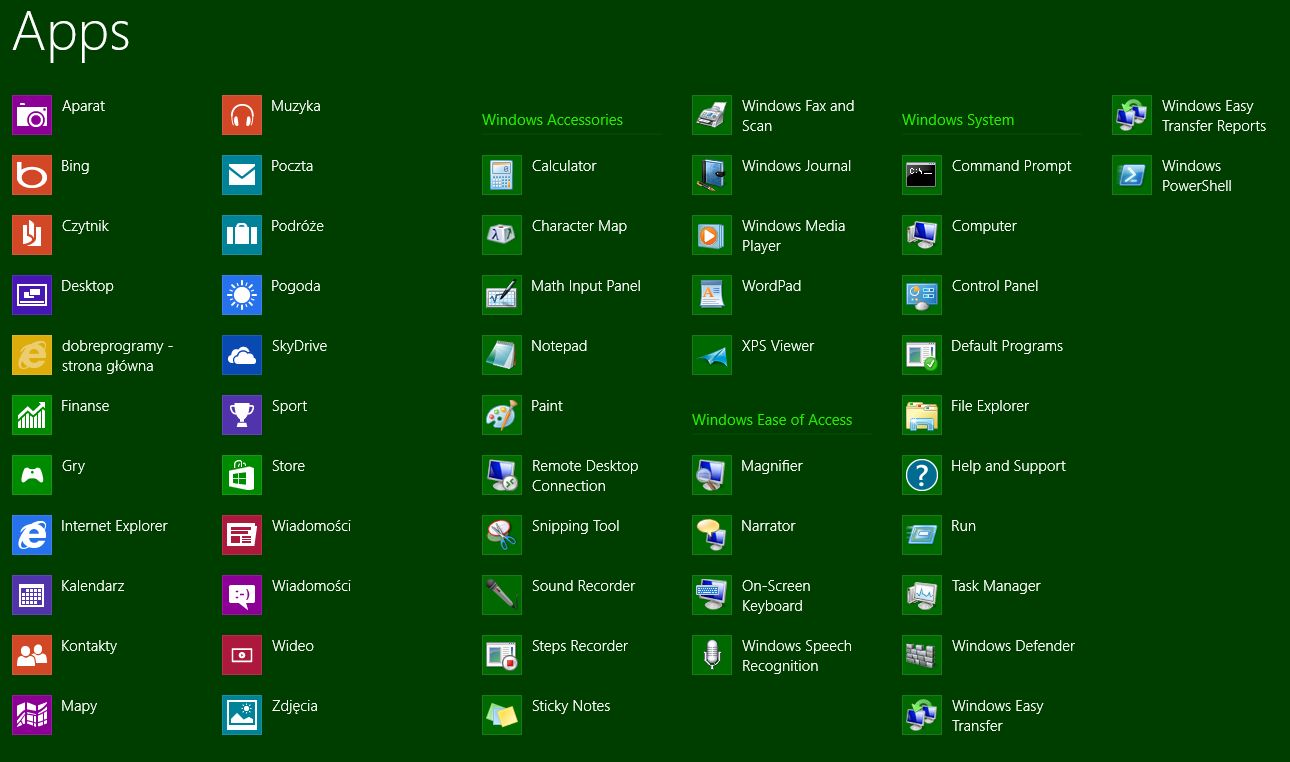Open the Help and Support question icon
The height and width of the screenshot is (762, 1290).
point(922,475)
